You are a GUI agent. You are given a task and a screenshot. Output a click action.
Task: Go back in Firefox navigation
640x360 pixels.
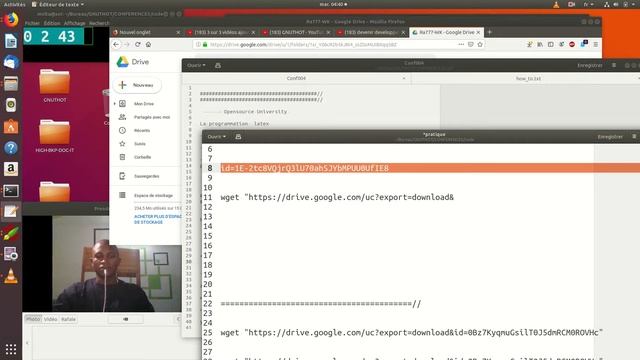point(116,44)
